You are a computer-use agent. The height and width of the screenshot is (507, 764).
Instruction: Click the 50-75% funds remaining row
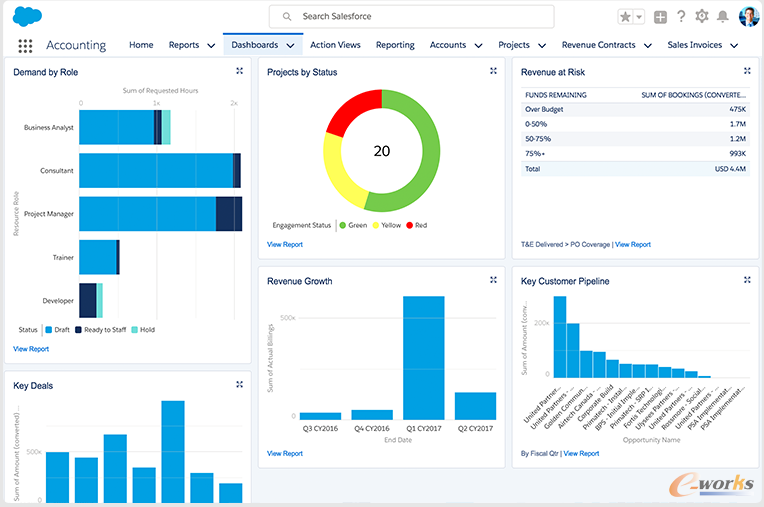pos(635,139)
